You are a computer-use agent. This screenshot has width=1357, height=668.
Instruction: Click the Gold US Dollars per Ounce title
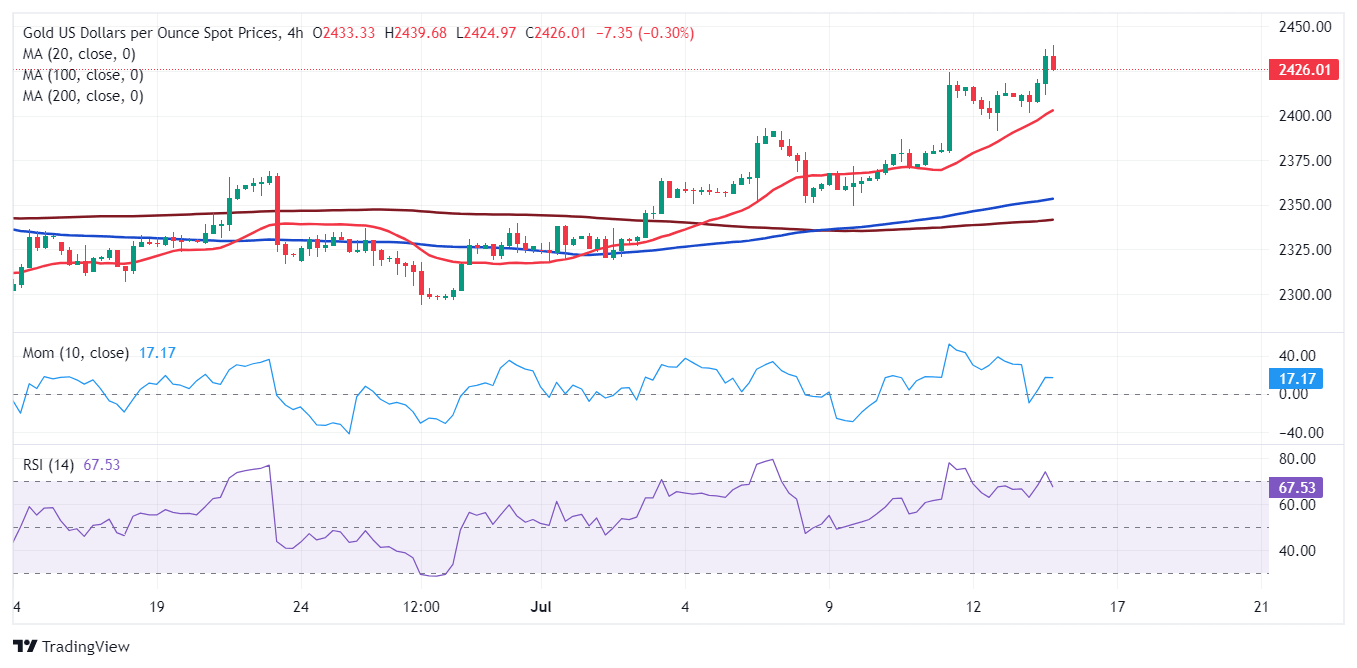pos(150,33)
